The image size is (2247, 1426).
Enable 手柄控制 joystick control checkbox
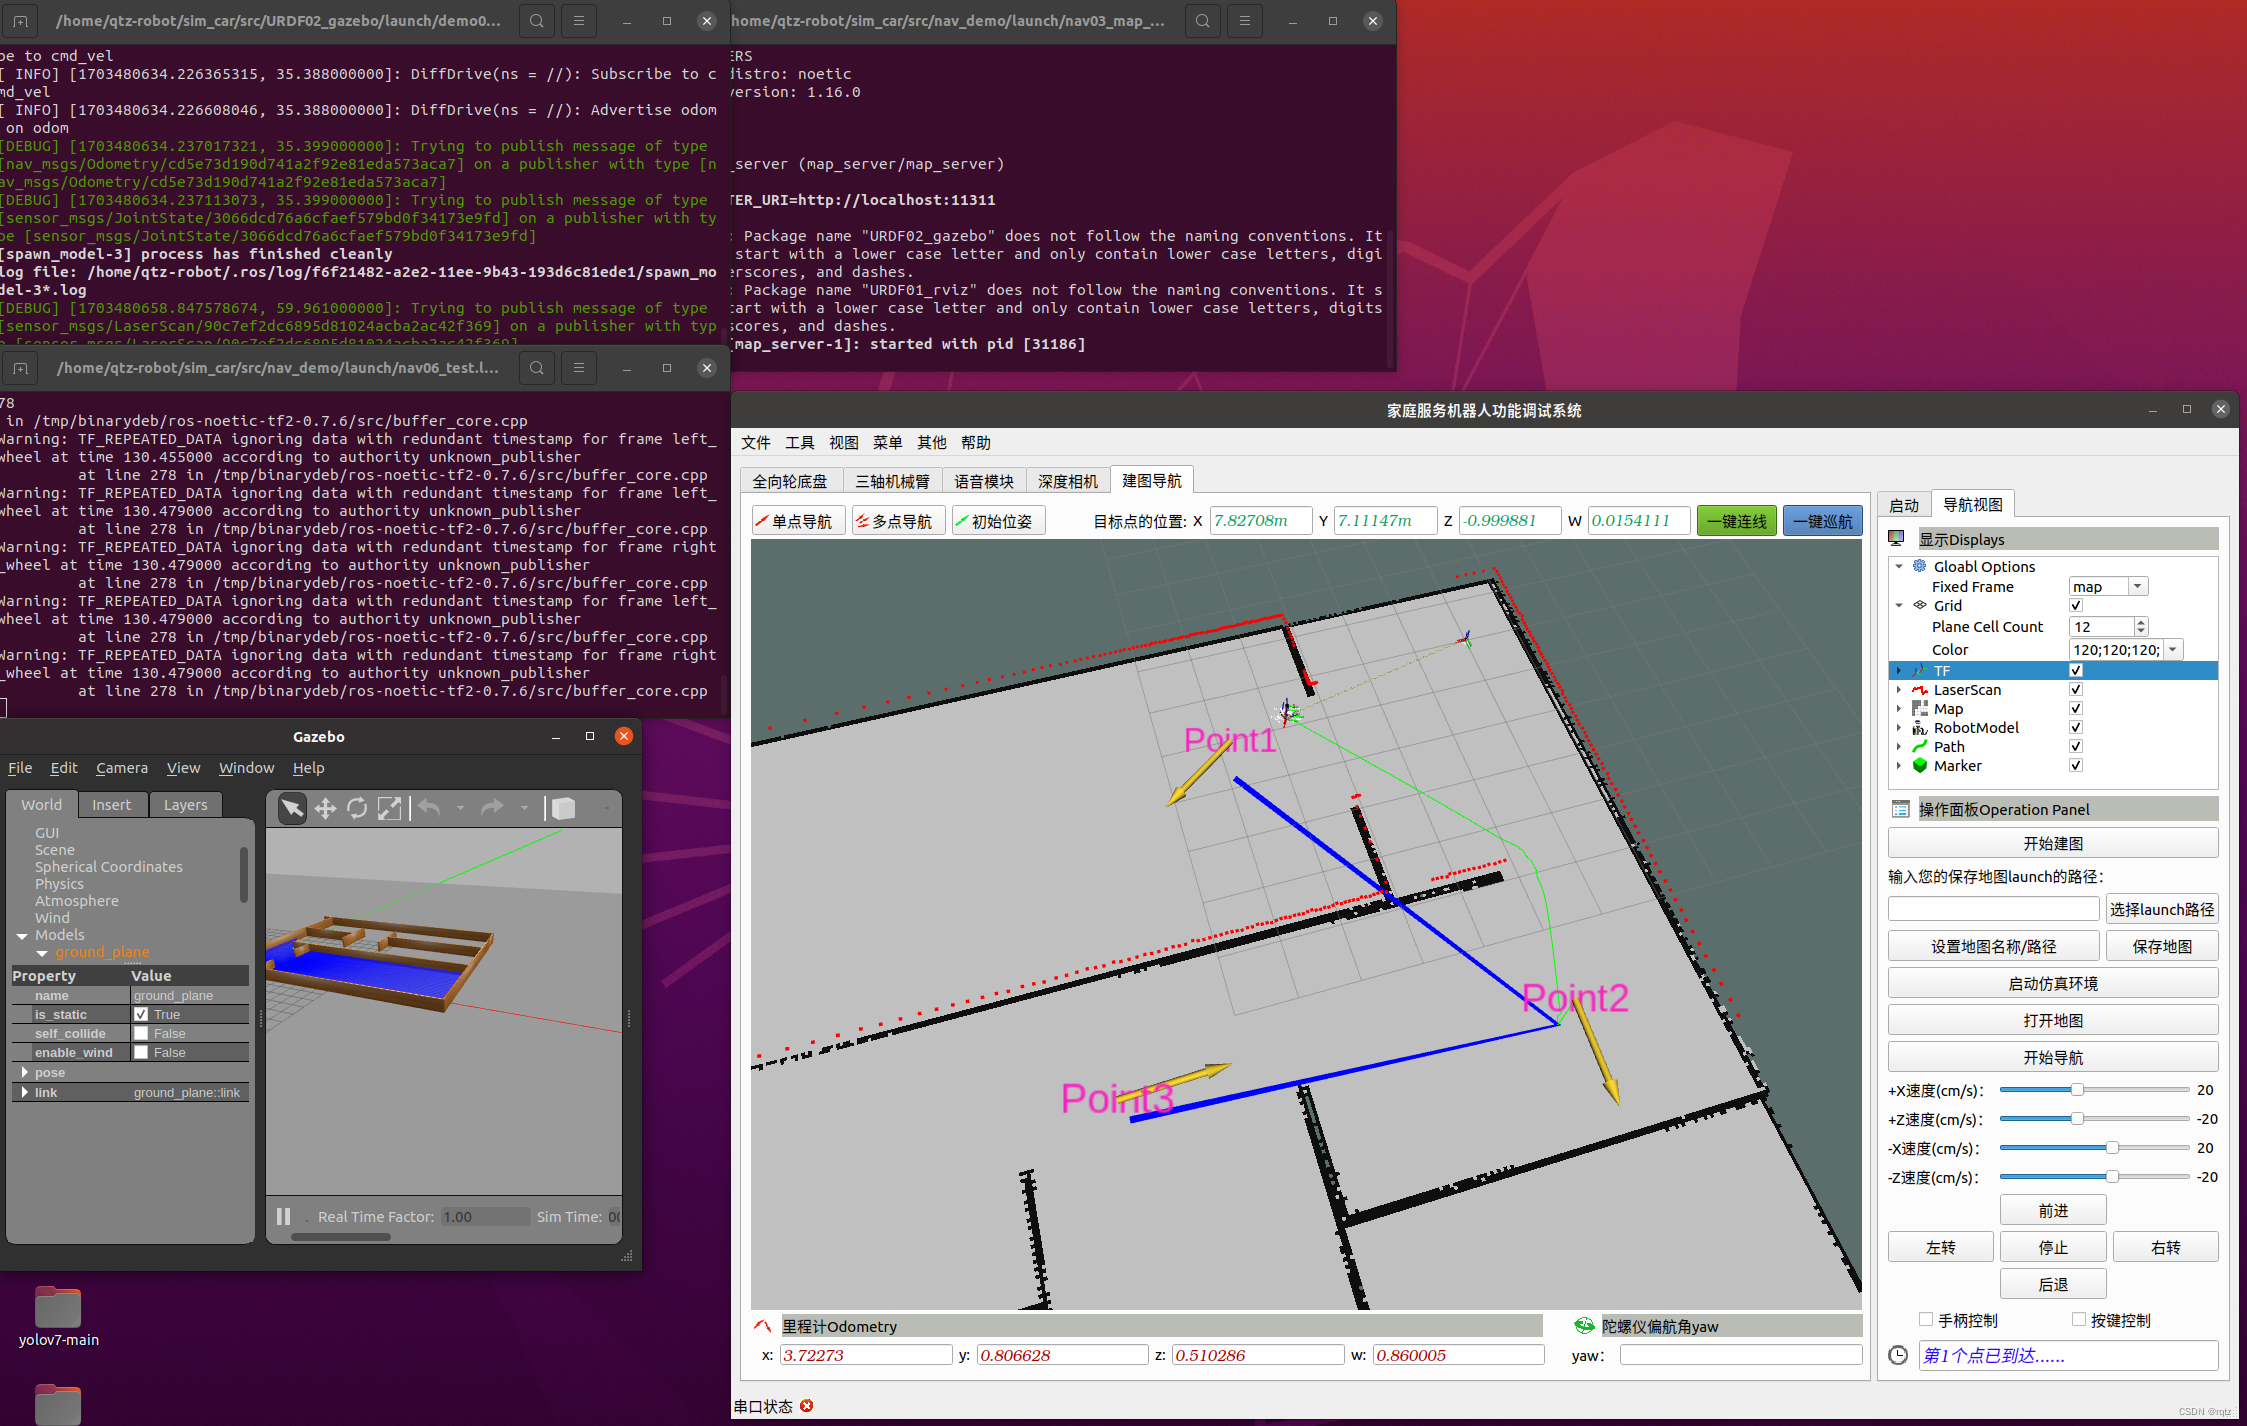[1926, 1319]
